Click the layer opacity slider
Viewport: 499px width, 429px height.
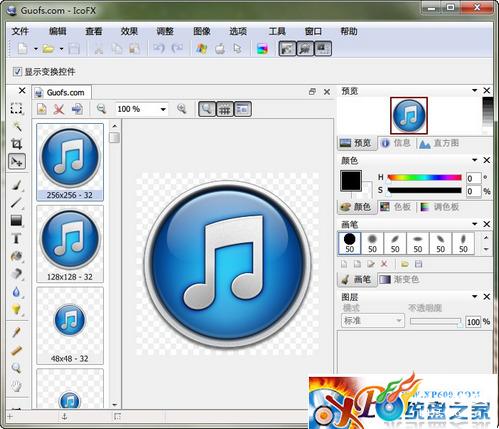[436, 322]
